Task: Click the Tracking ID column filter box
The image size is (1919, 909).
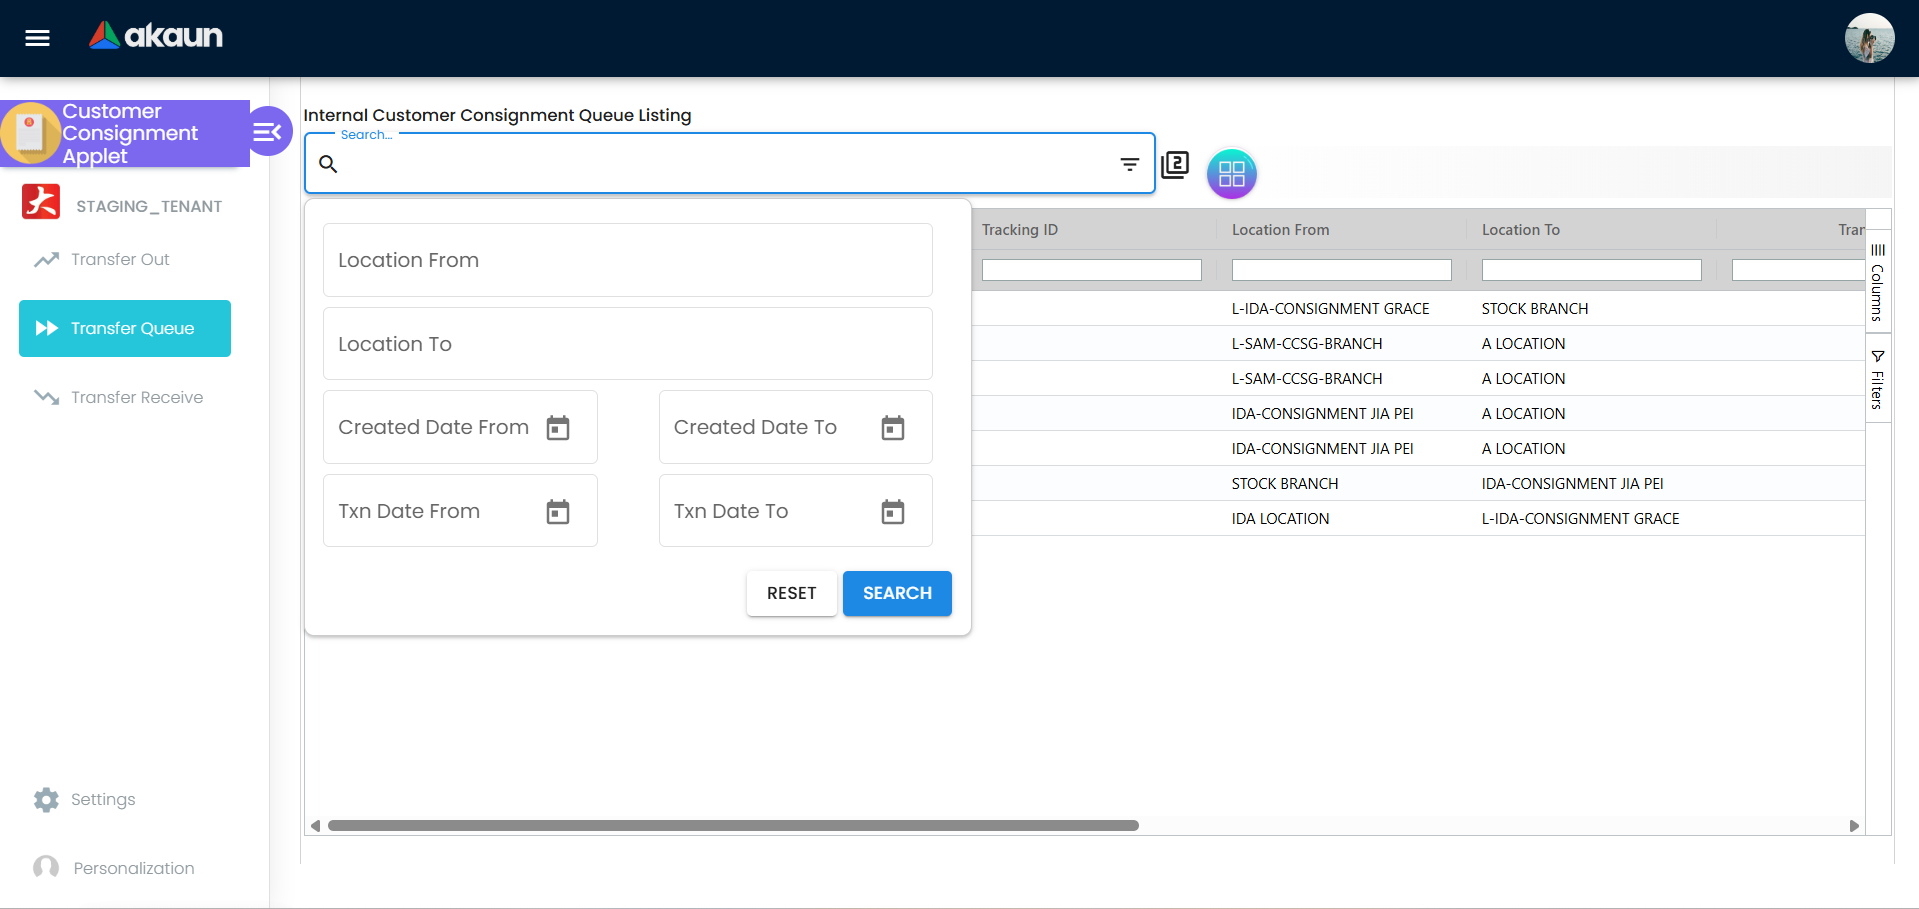Action: click(1091, 270)
